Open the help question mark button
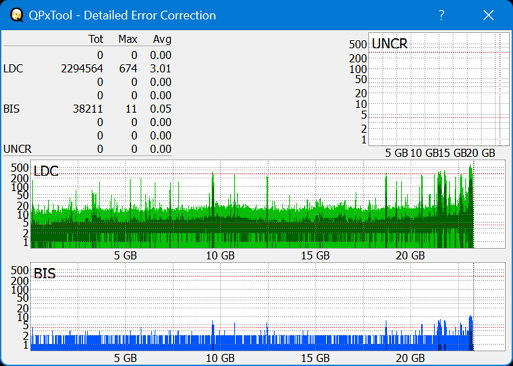The height and width of the screenshot is (366, 513). point(441,15)
